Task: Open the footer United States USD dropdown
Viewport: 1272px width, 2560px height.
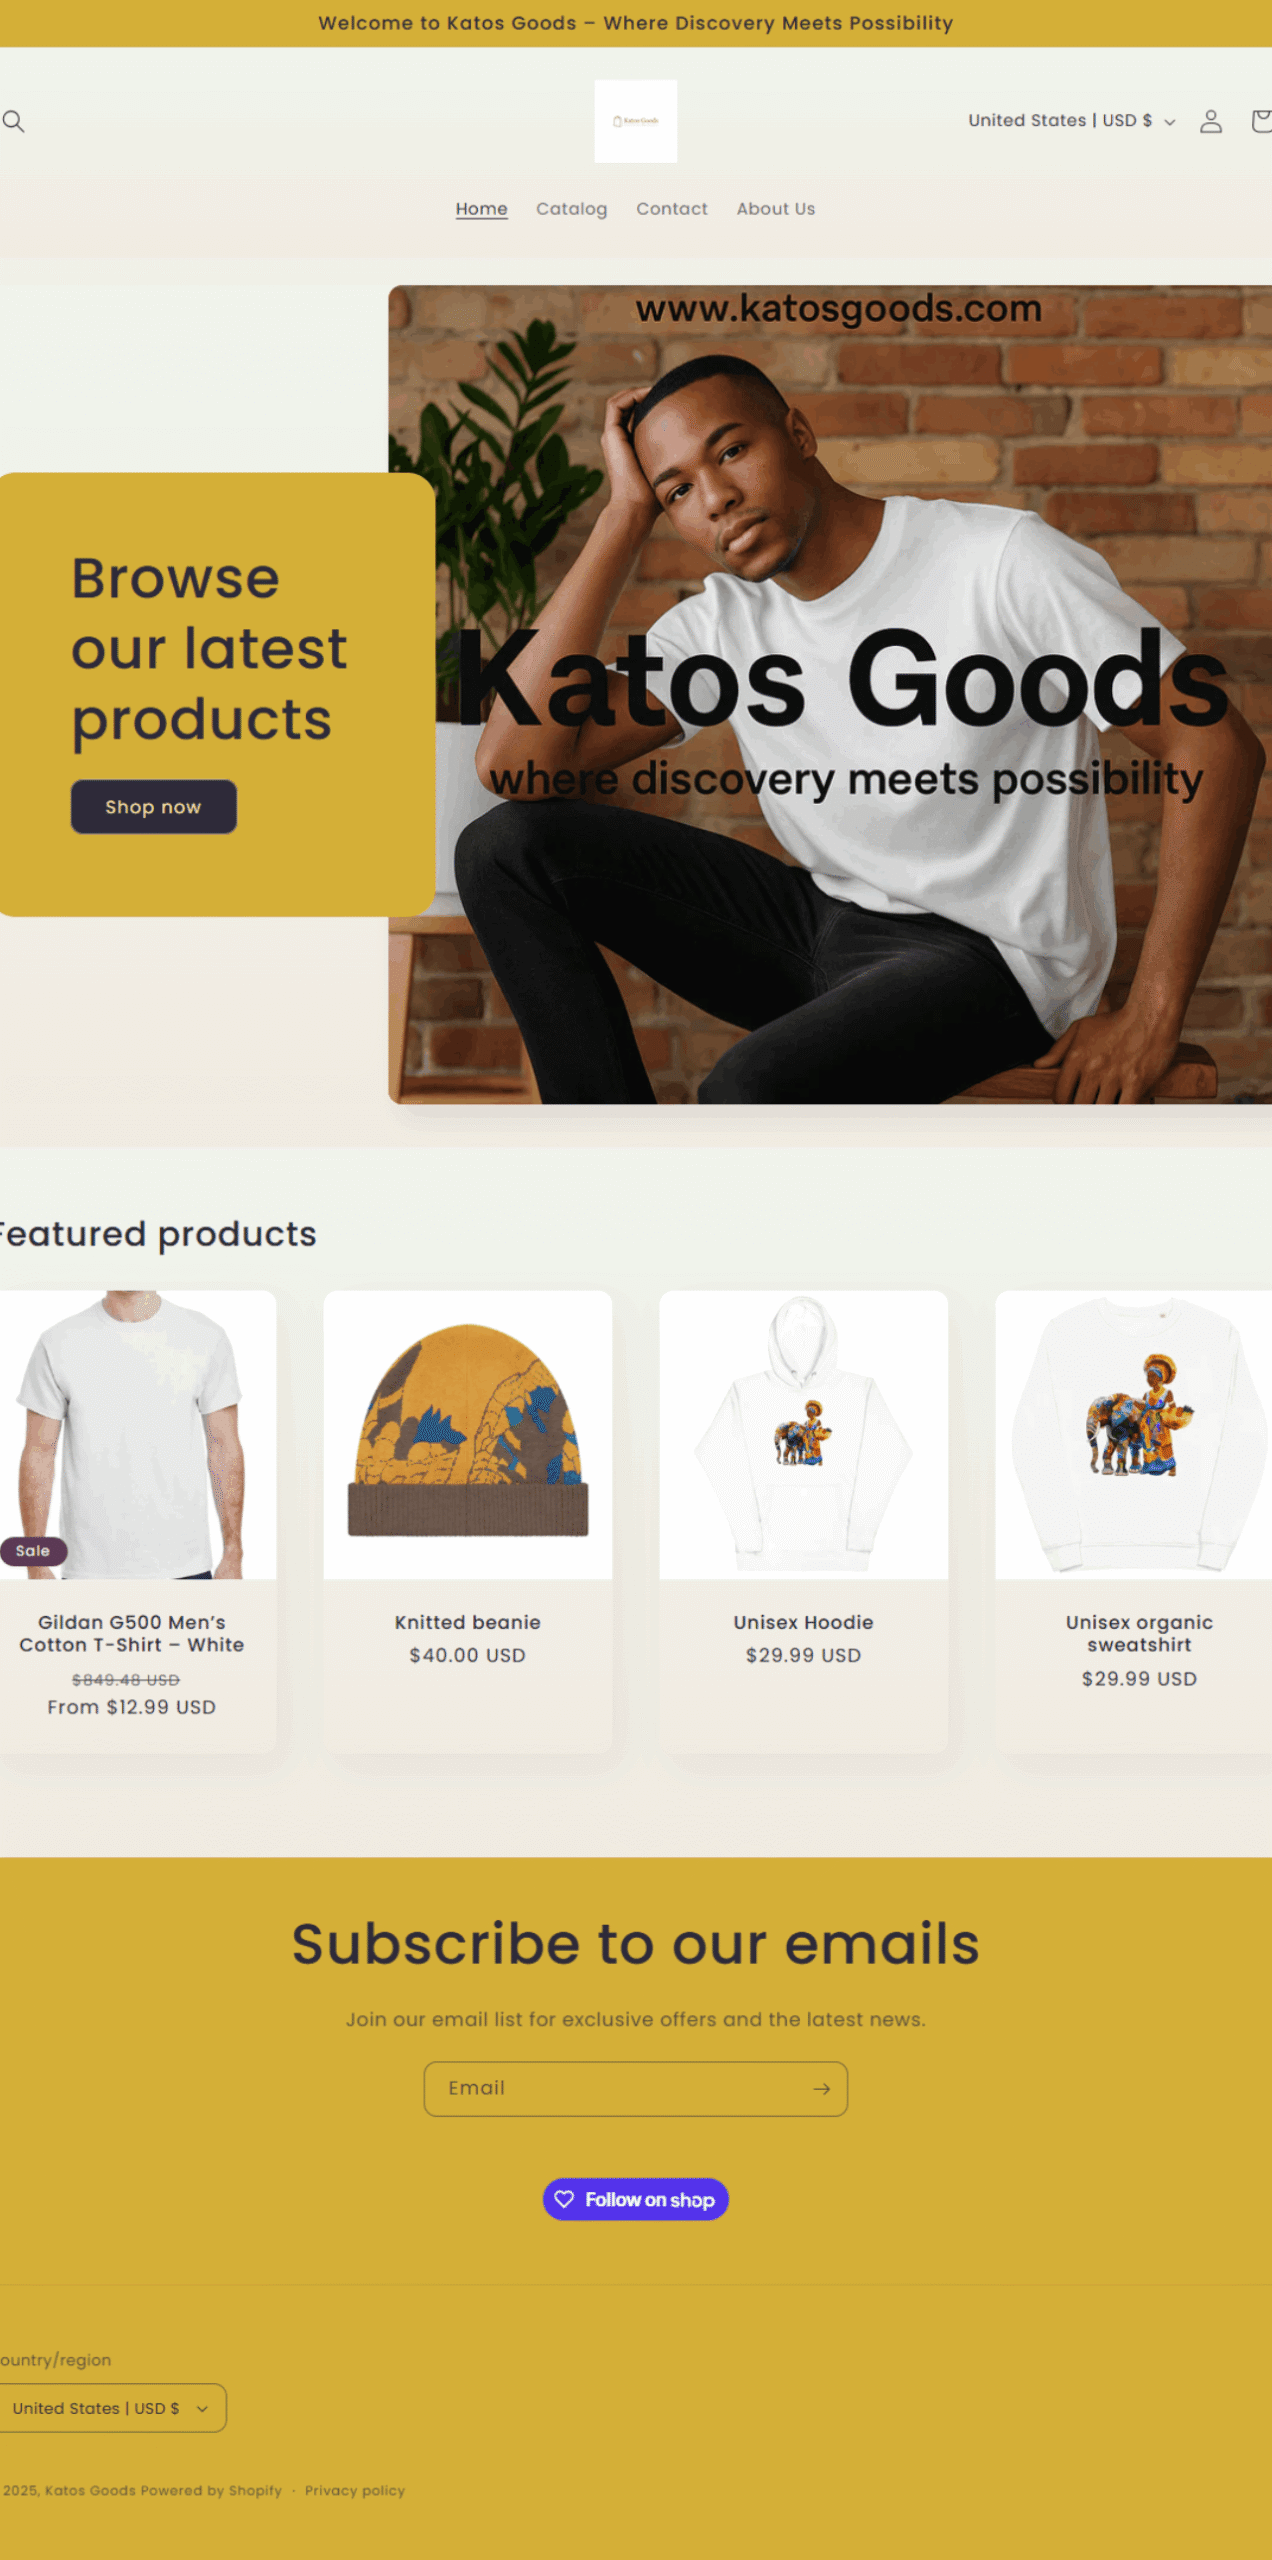Action: (x=111, y=2408)
